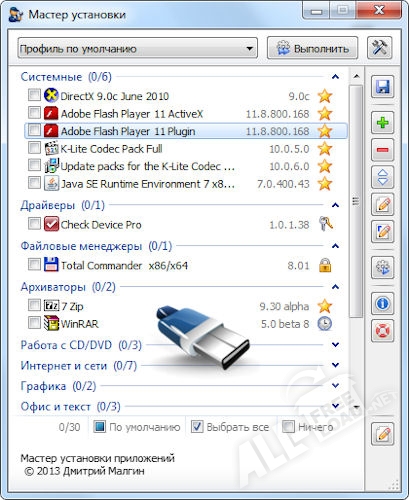The image size is (409, 500).
Task: Check Adobe Flash Player 11 ActiveX checkbox
Action: coord(34,113)
